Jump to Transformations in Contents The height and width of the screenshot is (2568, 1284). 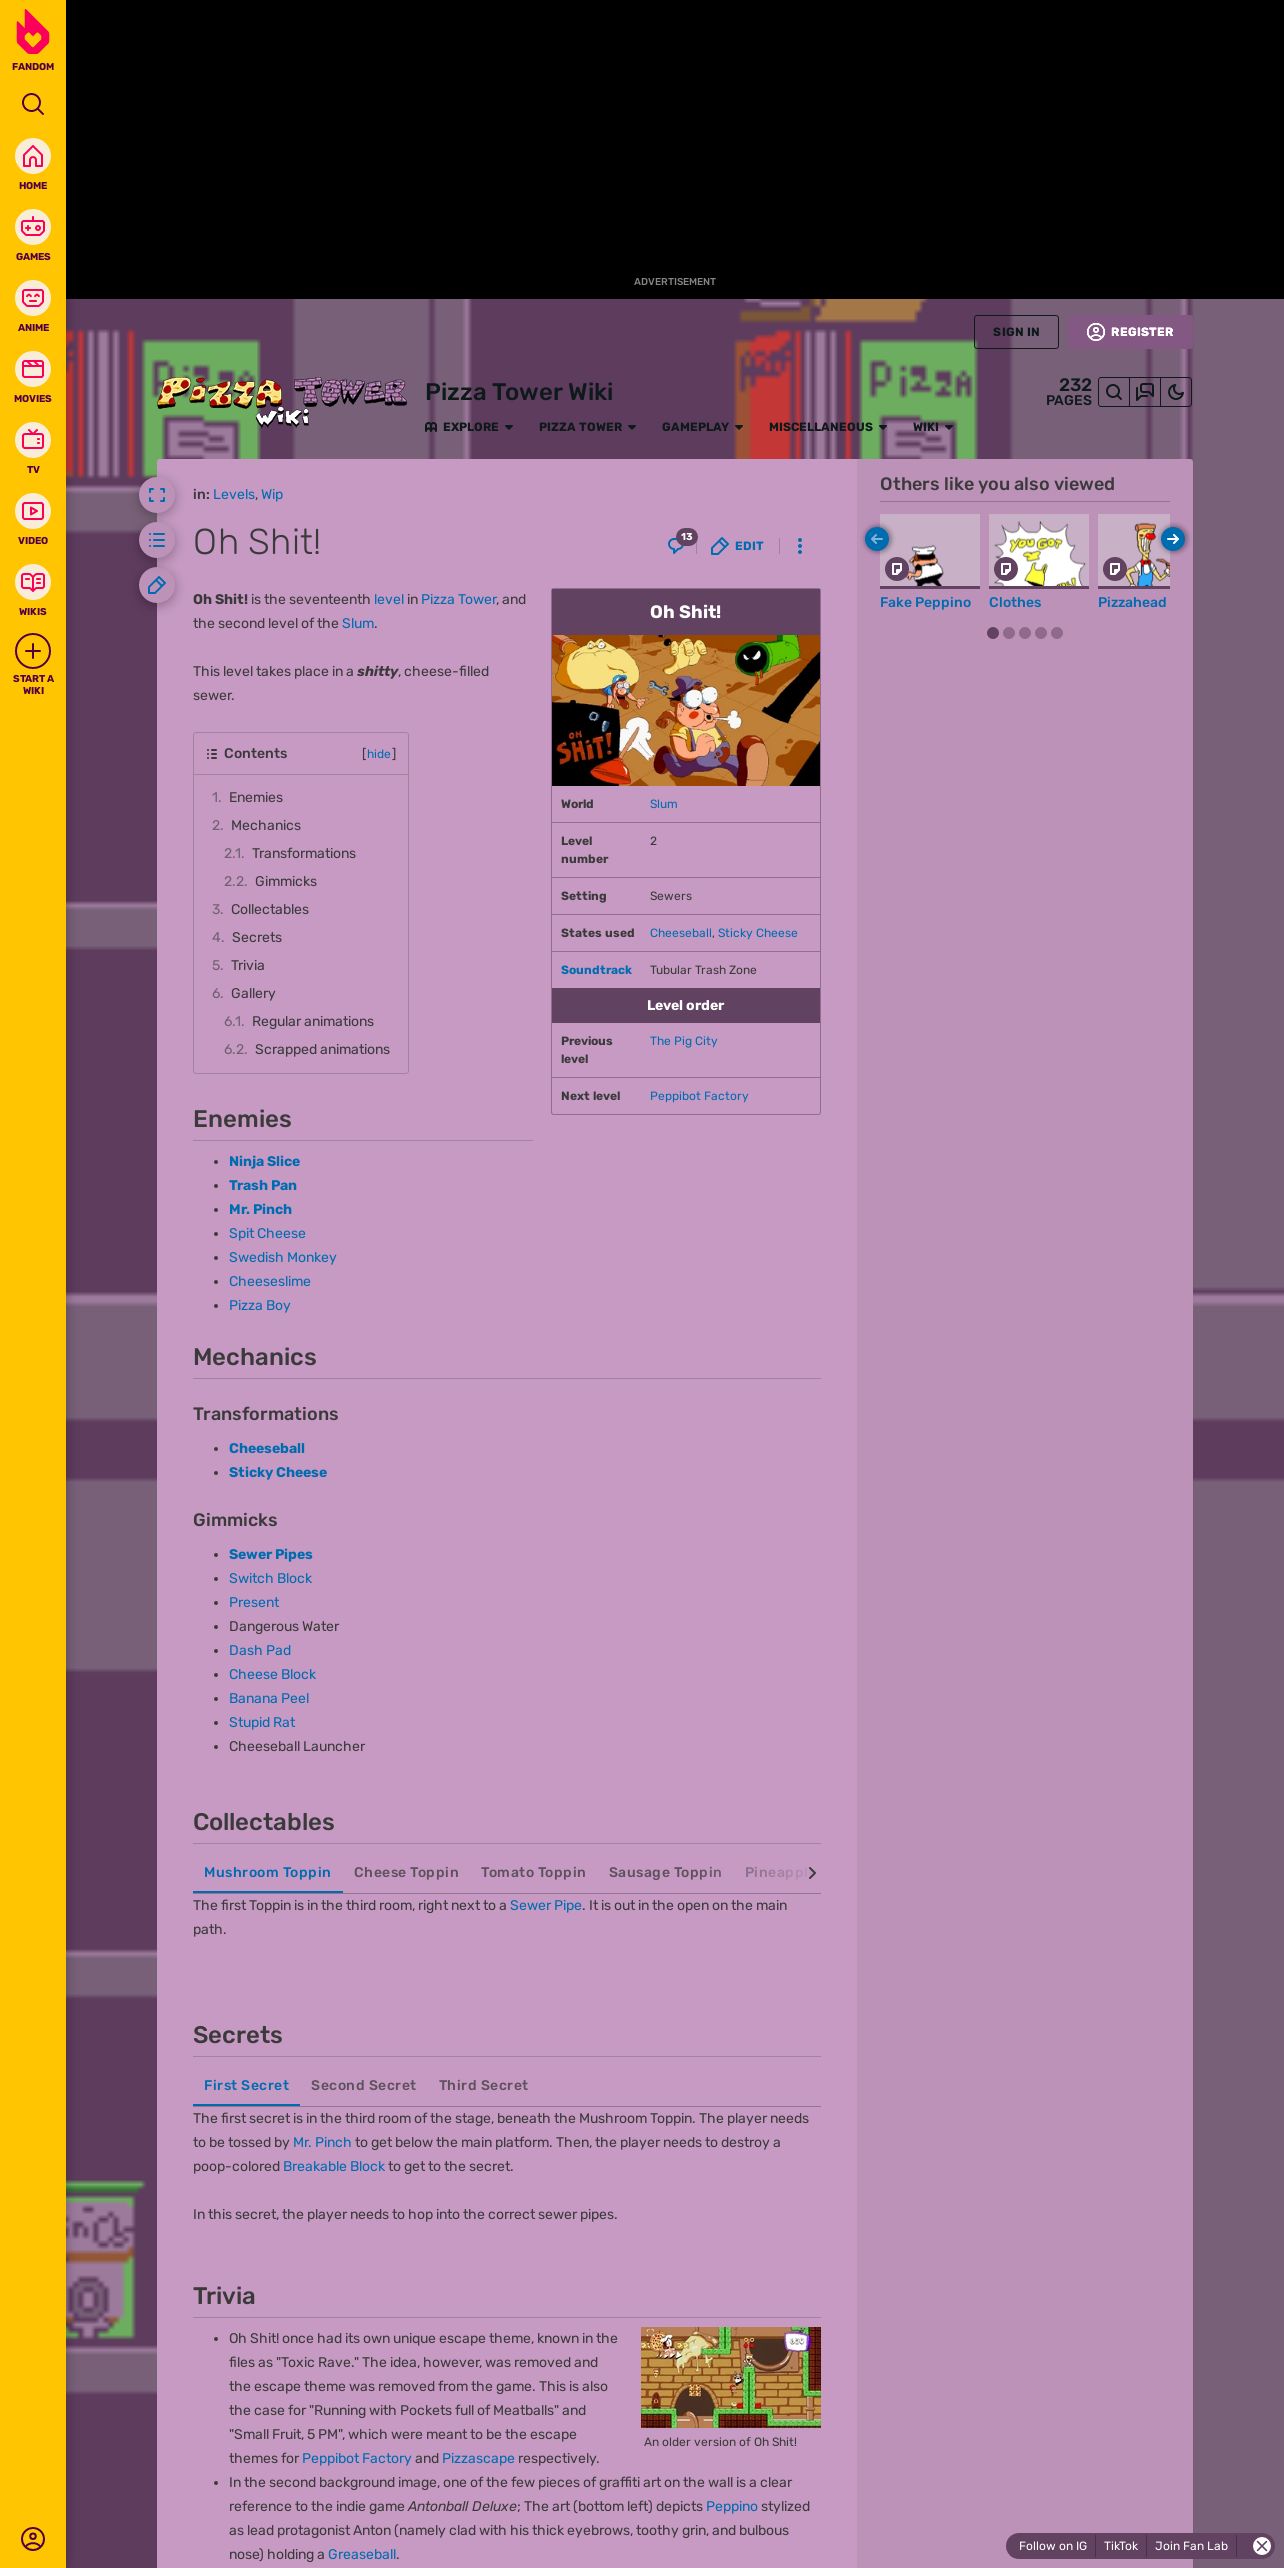[304, 853]
